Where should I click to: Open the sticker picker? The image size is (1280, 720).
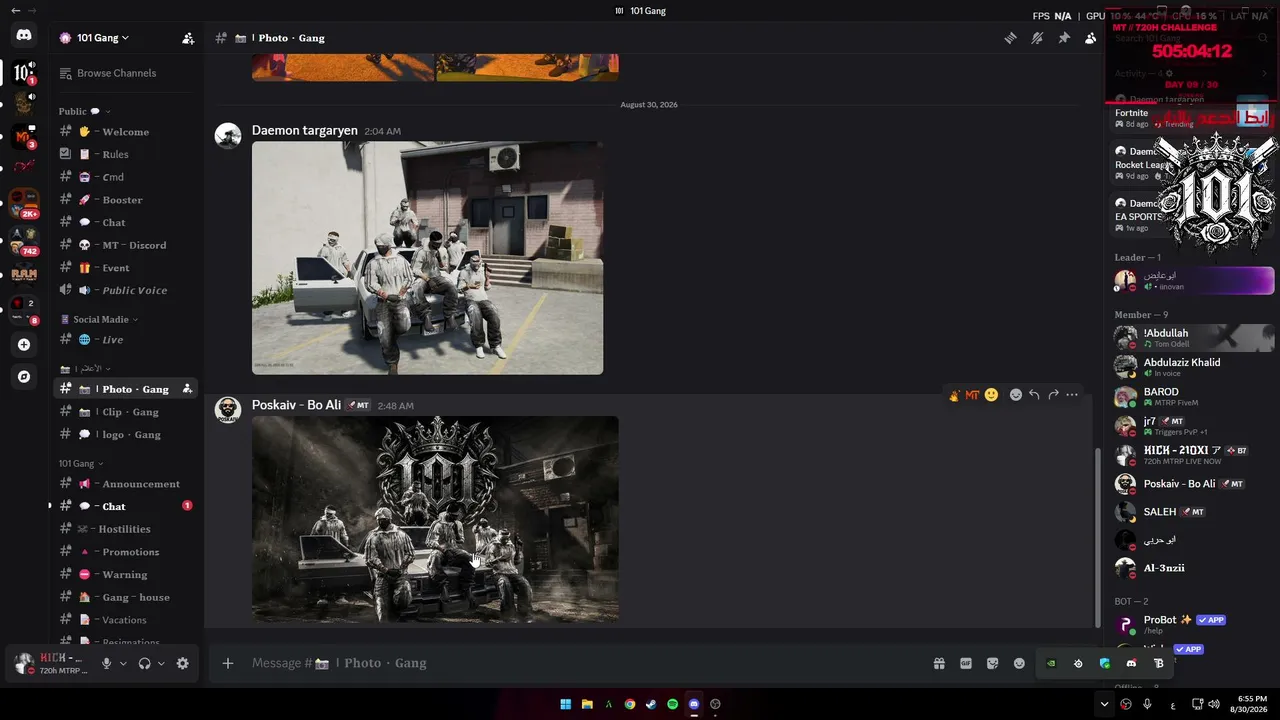992,663
